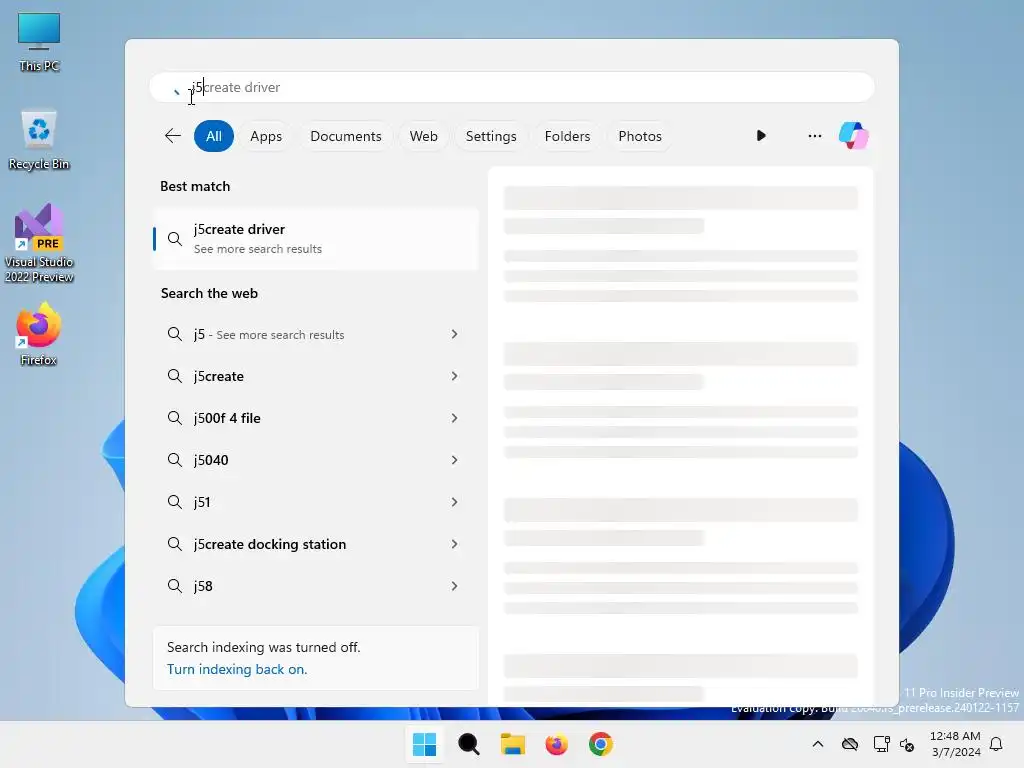Click inside the search text box
This screenshot has width=1024, height=768.
[512, 87]
